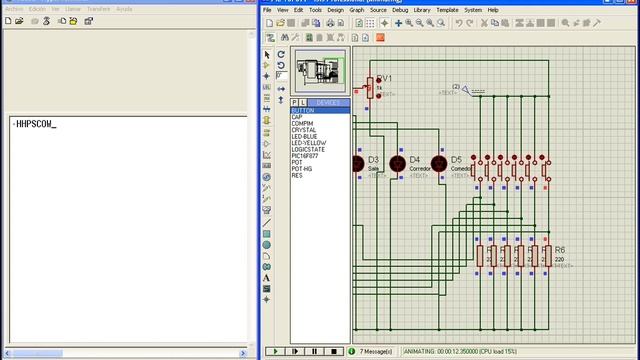This screenshot has height=360, width=640.
Task: Click the schematic overview thumbnail
Action: [320, 71]
